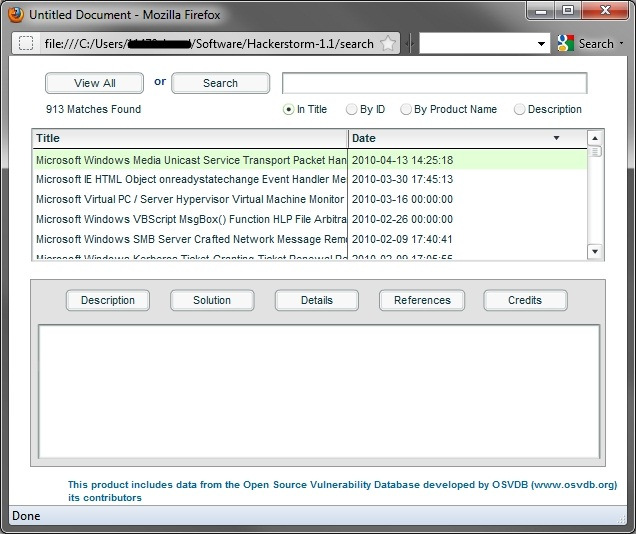The image size is (636, 534).
Task: Click the View All button
Action: click(x=95, y=83)
